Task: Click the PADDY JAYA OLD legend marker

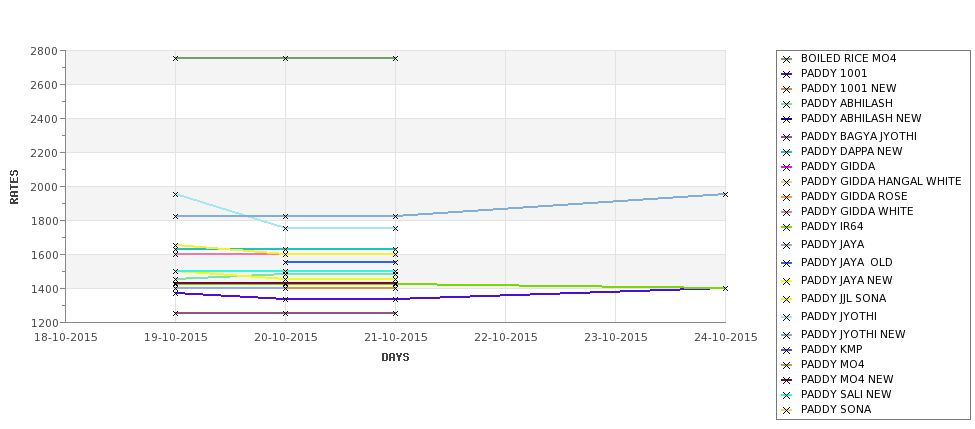Action: pyautogui.click(x=787, y=263)
